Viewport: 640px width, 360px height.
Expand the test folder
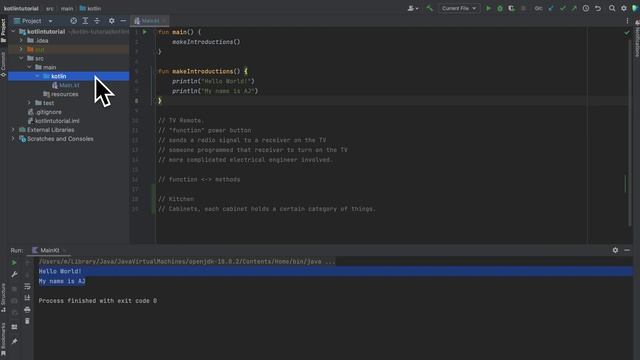click(29, 103)
